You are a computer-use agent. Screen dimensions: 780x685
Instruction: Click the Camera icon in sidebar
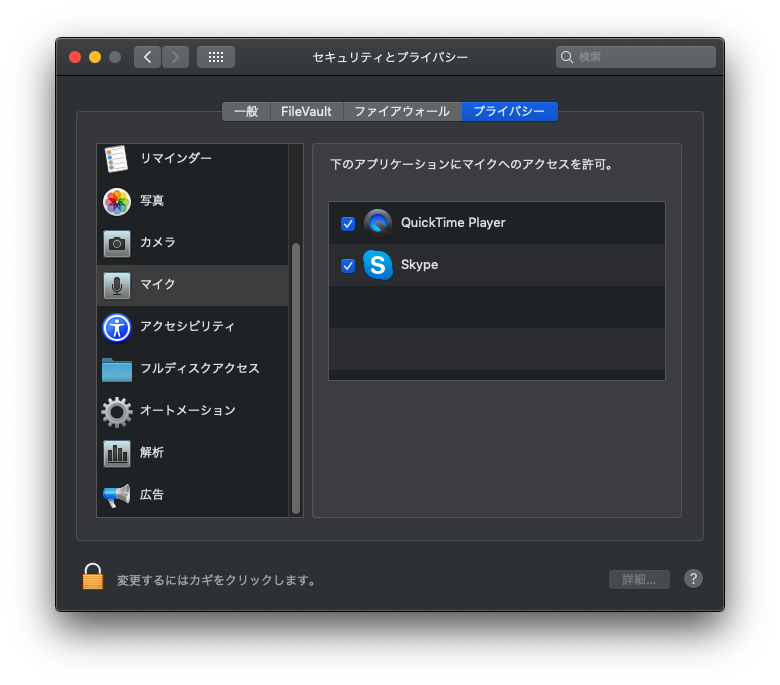[x=117, y=244]
